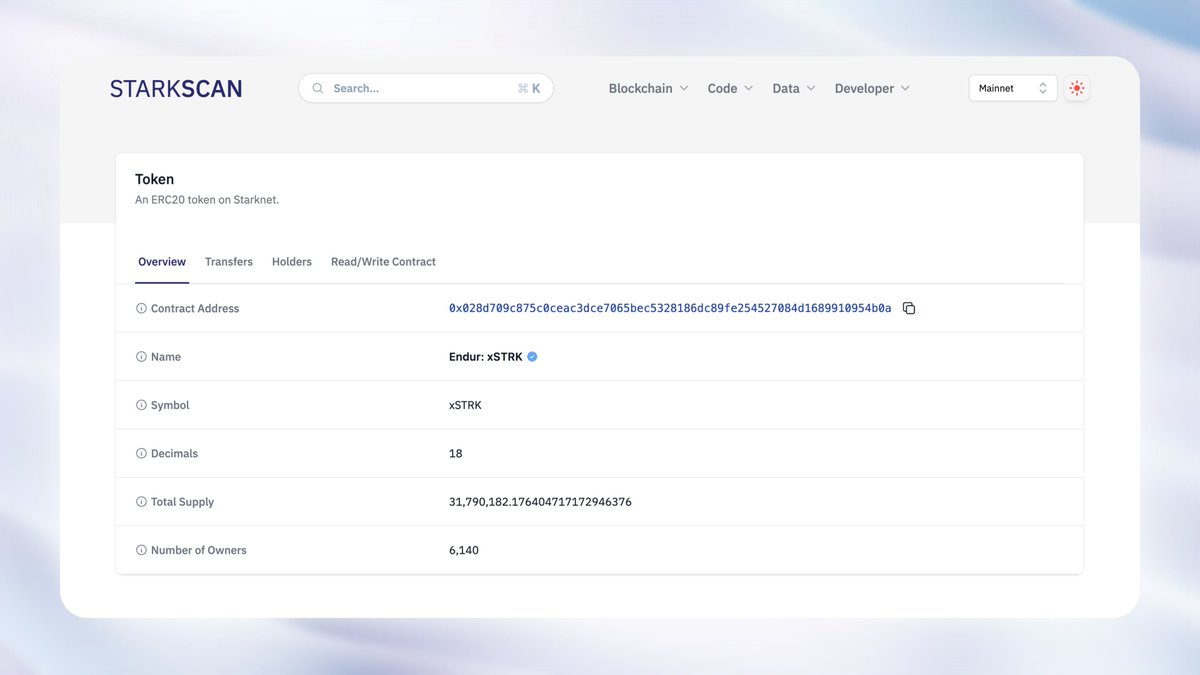
Task: Click the info icon beside Name
Action: [x=141, y=357]
